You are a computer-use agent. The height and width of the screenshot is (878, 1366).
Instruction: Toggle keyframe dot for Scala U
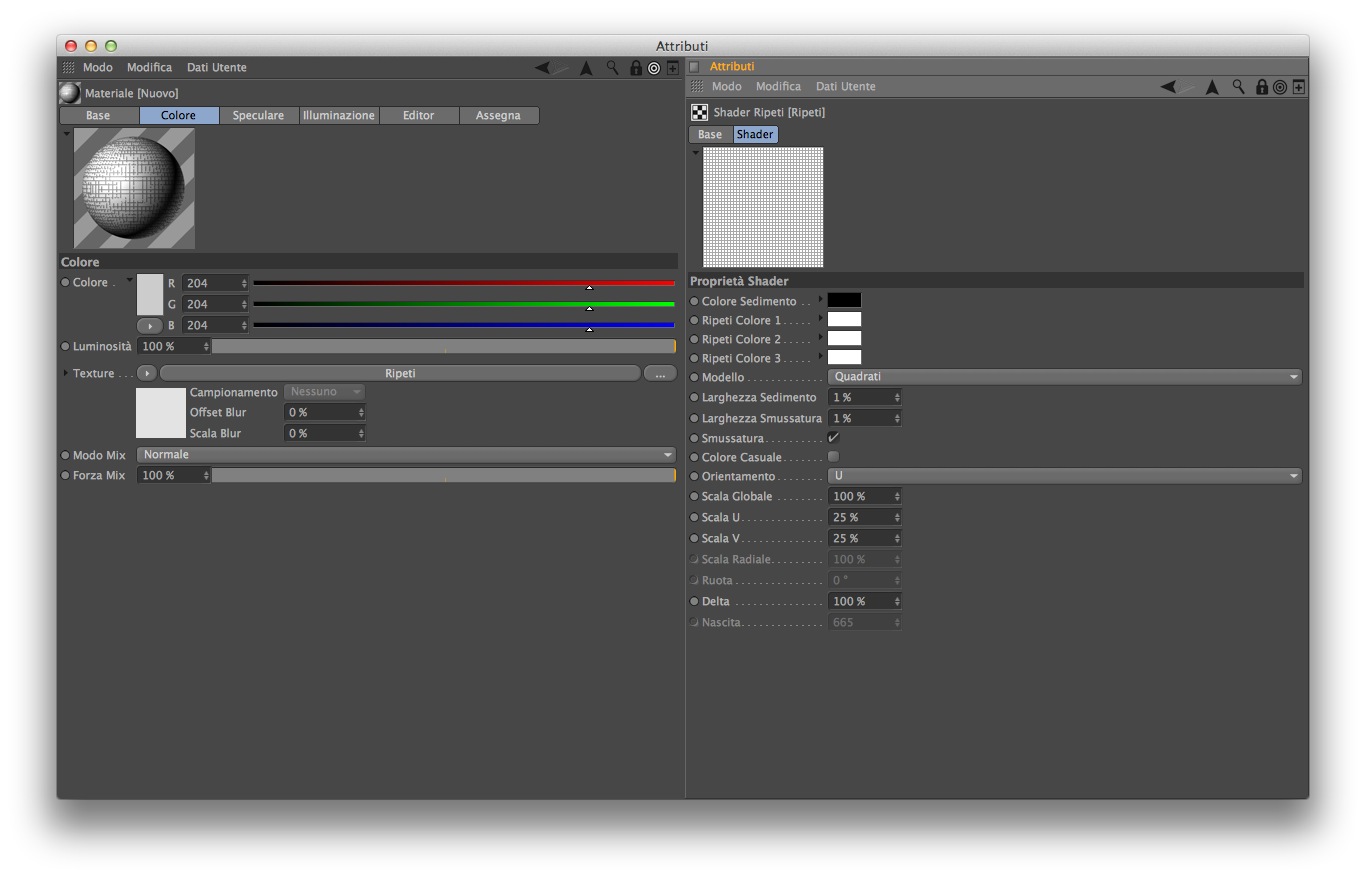click(x=695, y=518)
